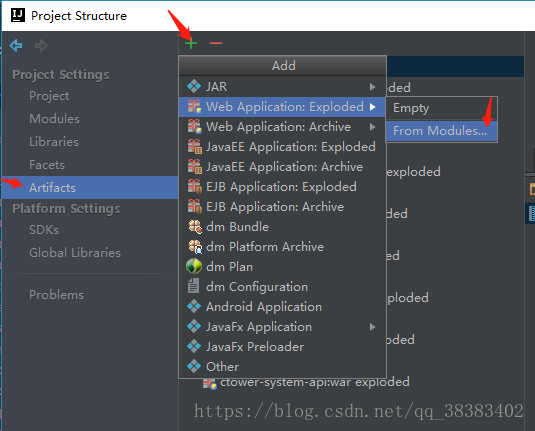Screen dimensions: 535x431
Task: Click the EJB Application: Archive bean icon
Action: (194, 207)
